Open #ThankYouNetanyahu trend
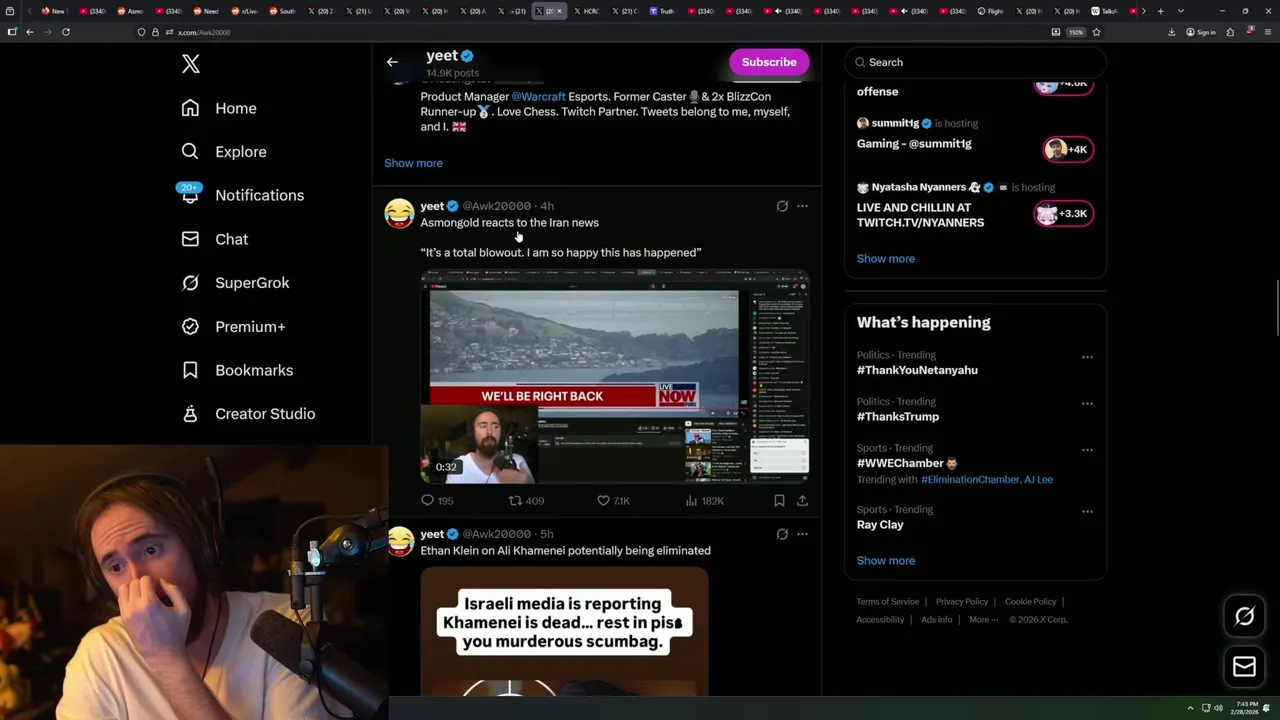This screenshot has width=1280, height=720. (917, 370)
